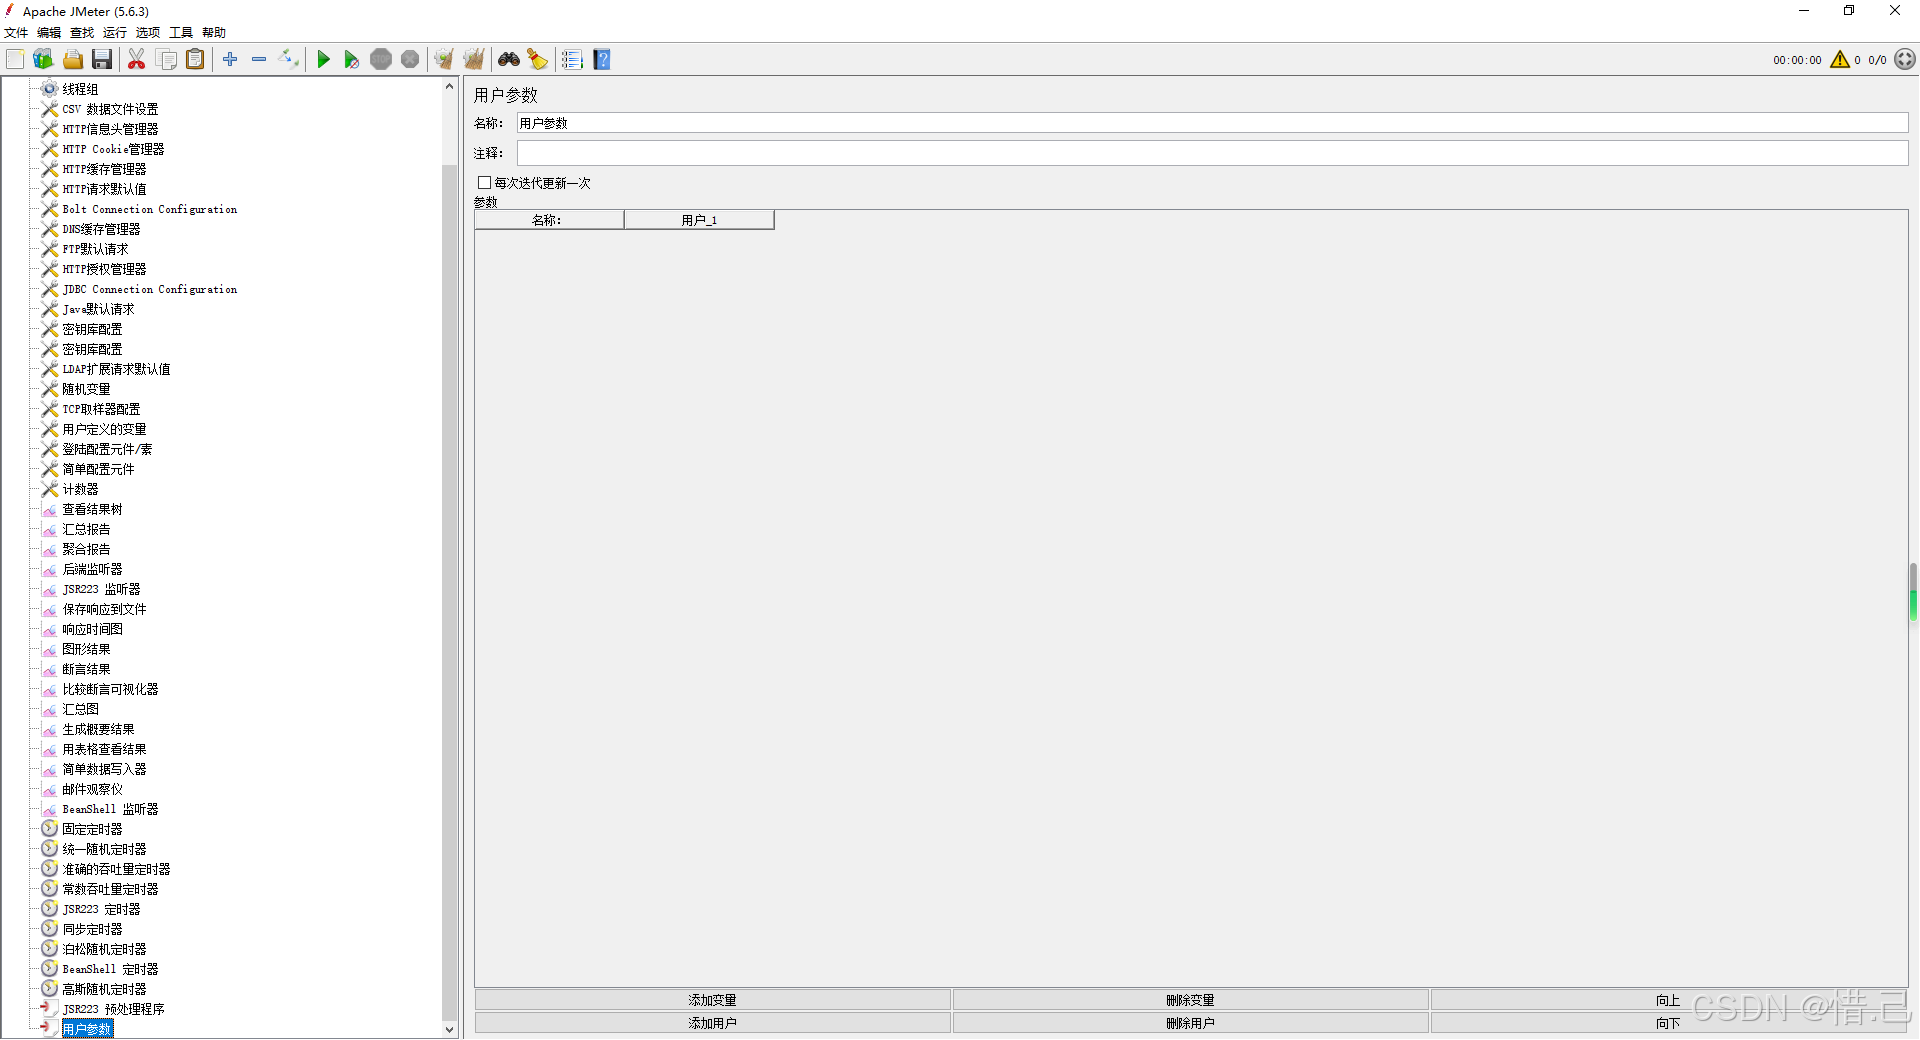Select CSV 数据文件设置 tree node

pyautogui.click(x=110, y=109)
